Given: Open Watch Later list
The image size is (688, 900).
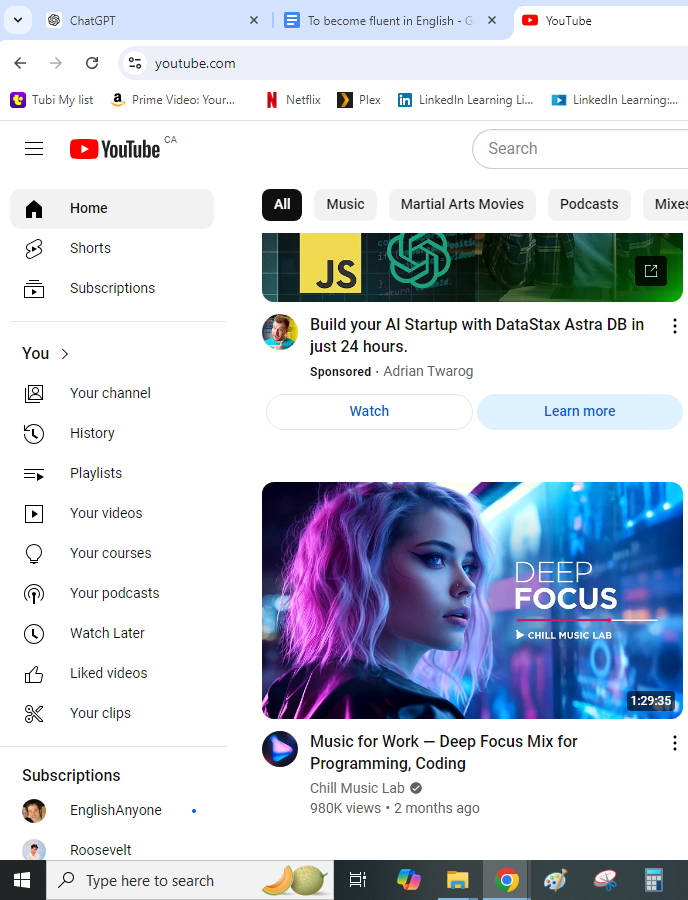Looking at the screenshot, I should coord(107,633).
